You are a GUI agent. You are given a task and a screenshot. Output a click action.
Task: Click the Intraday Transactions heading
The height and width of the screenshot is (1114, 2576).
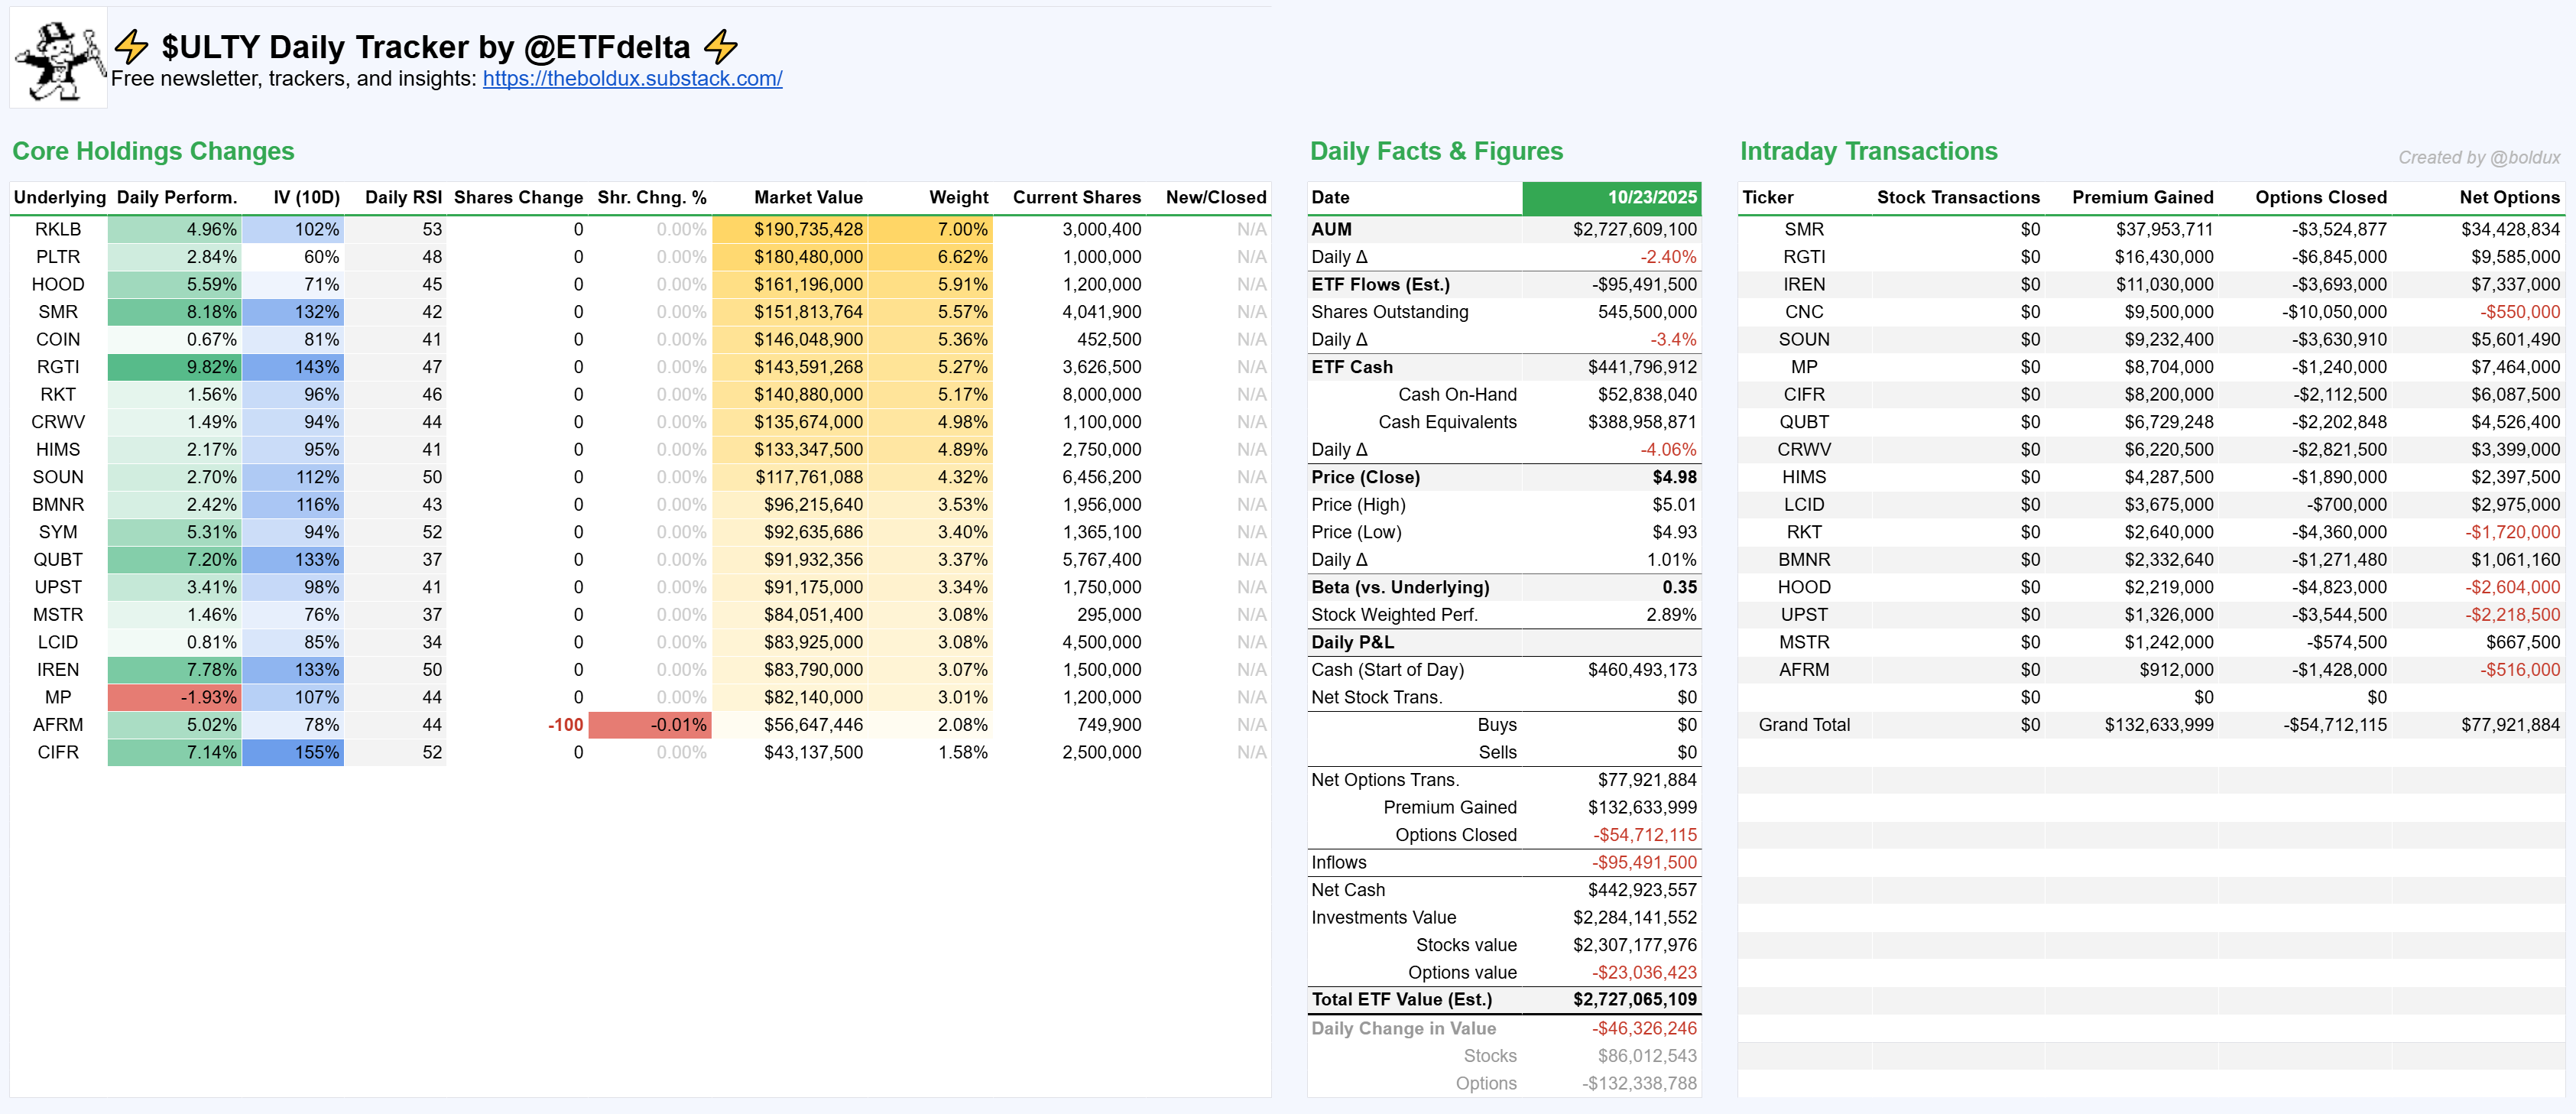[x=1868, y=151]
